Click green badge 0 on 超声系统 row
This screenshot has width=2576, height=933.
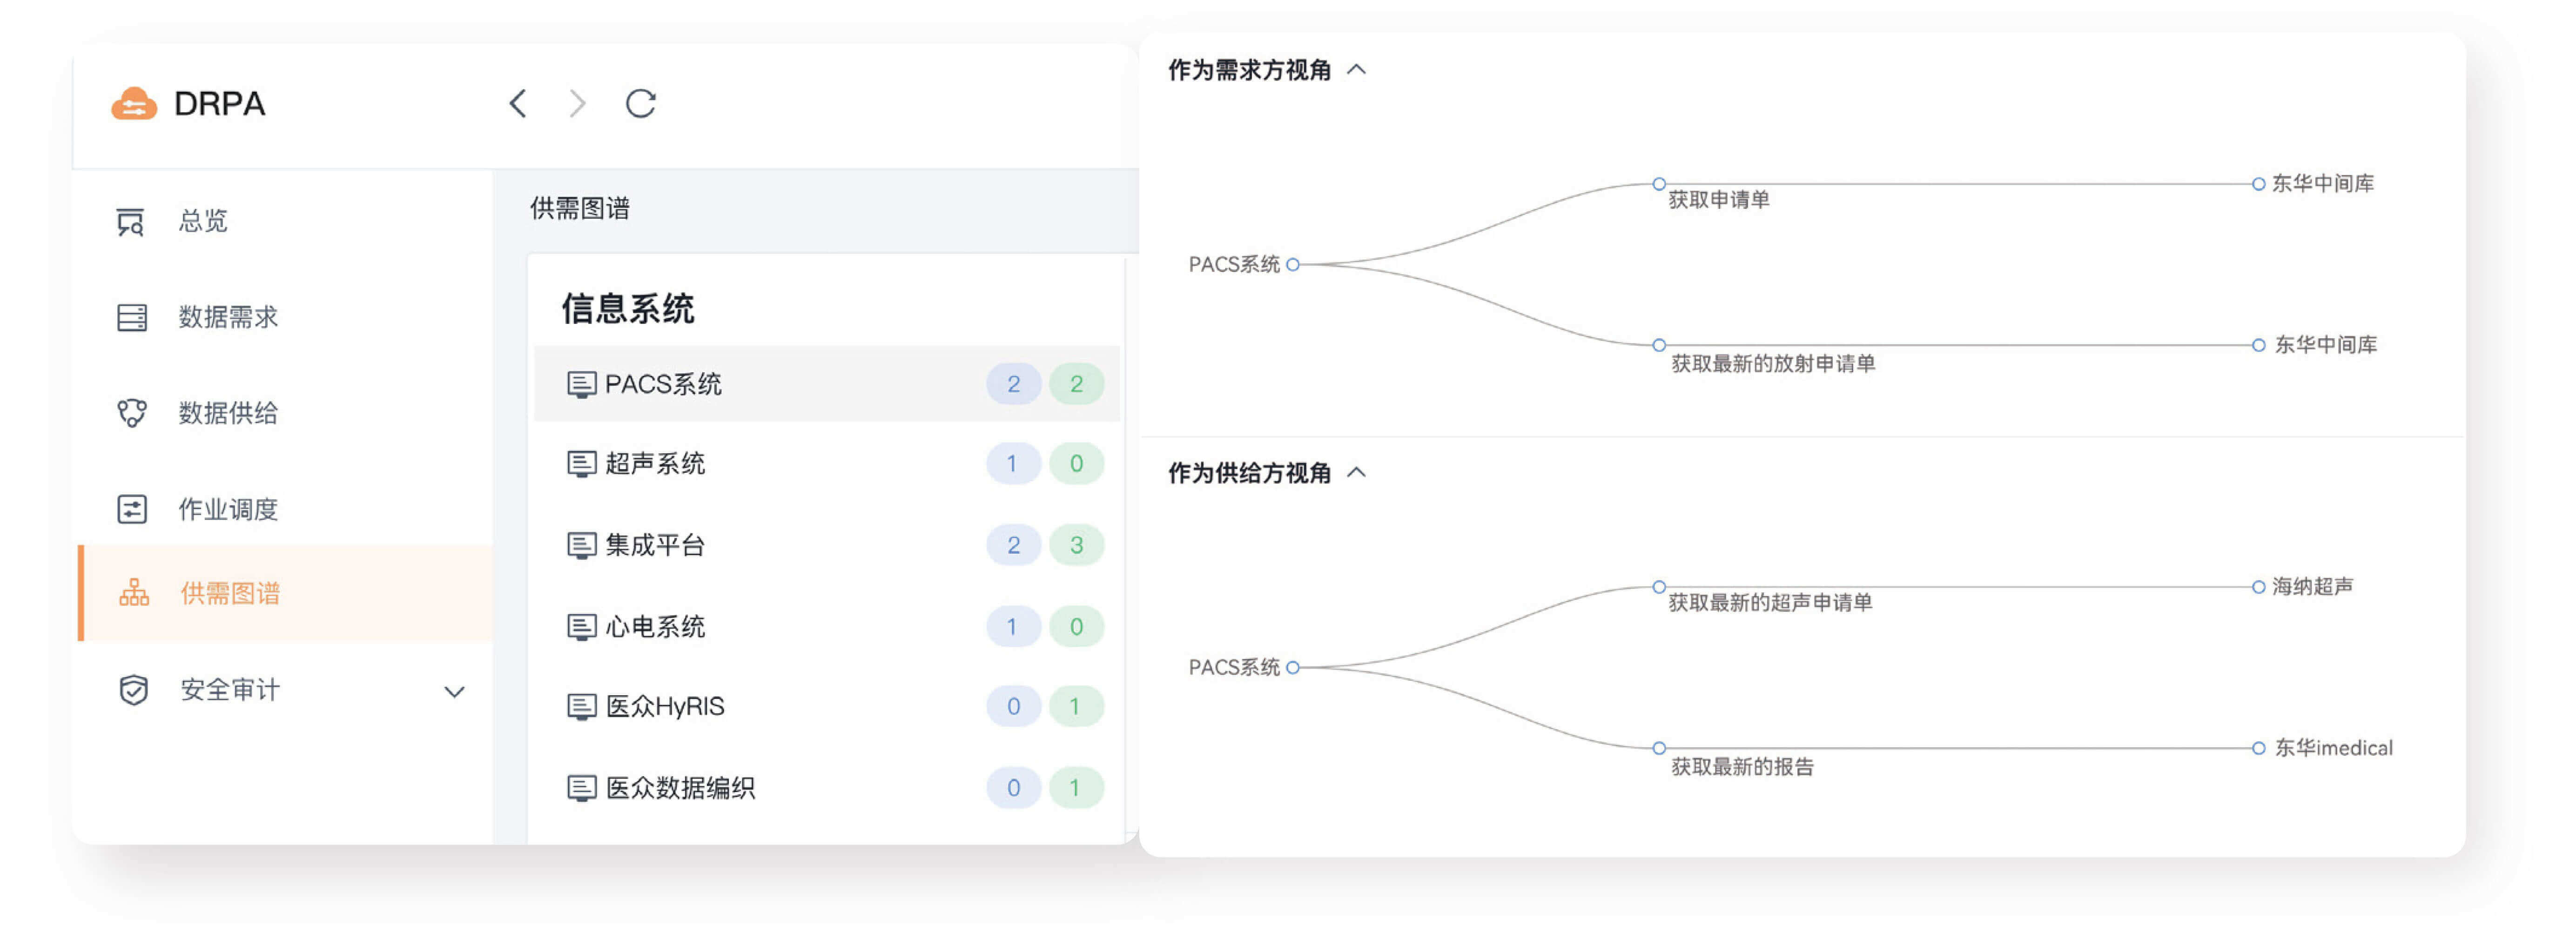click(1076, 464)
